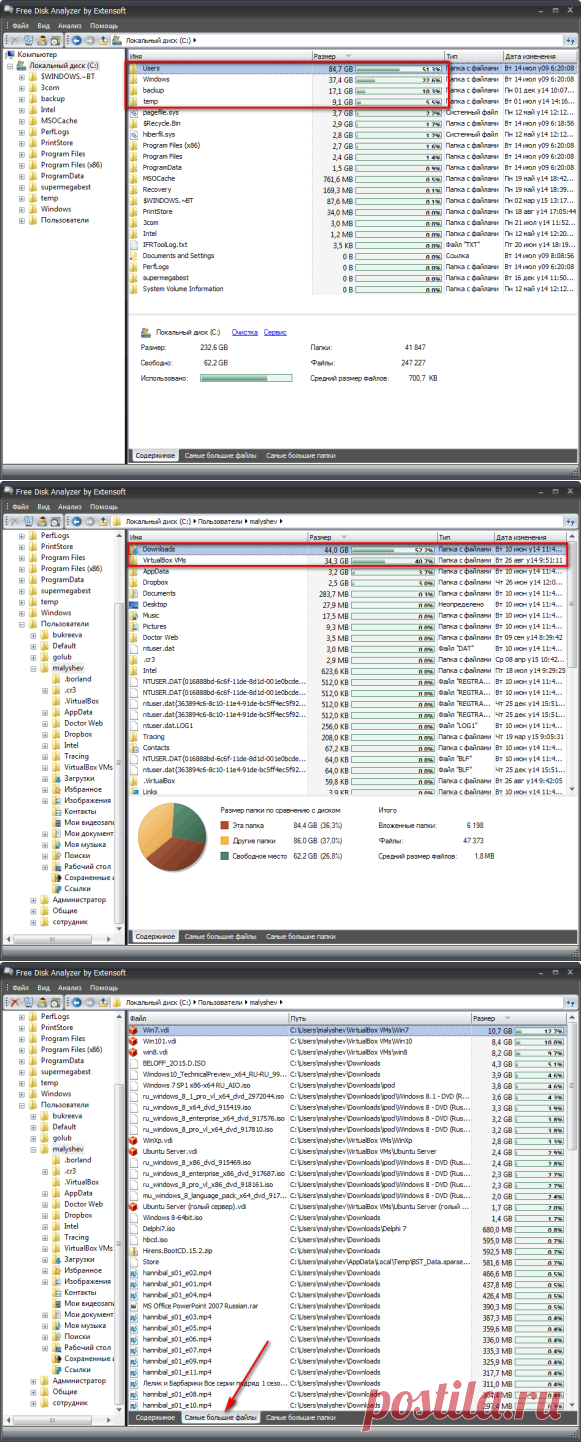Image resolution: width=581 pixels, height=1442 pixels.
Task: Switch to Содержимое tab in bottom window
Action: (155, 1417)
